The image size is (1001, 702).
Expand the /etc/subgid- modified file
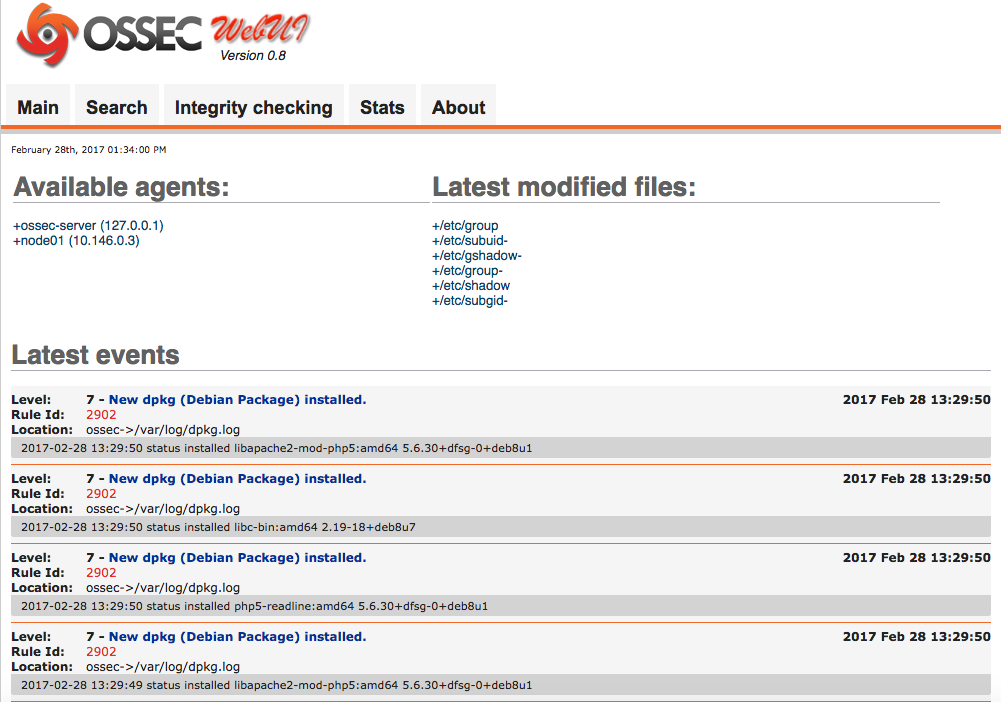click(470, 301)
